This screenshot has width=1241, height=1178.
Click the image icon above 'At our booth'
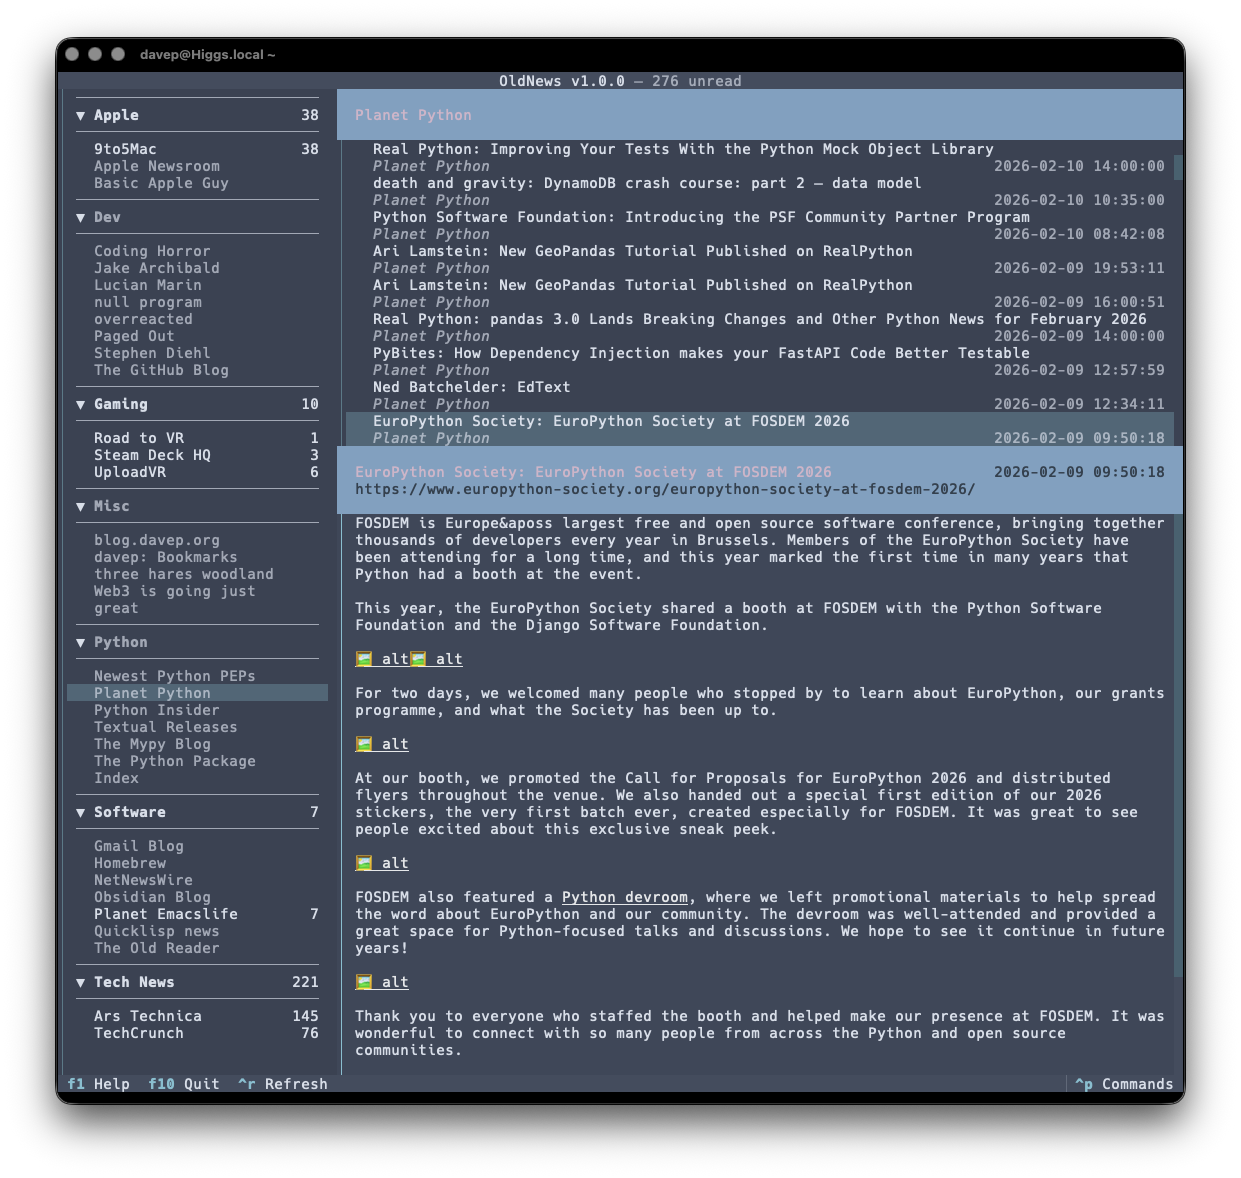364,744
